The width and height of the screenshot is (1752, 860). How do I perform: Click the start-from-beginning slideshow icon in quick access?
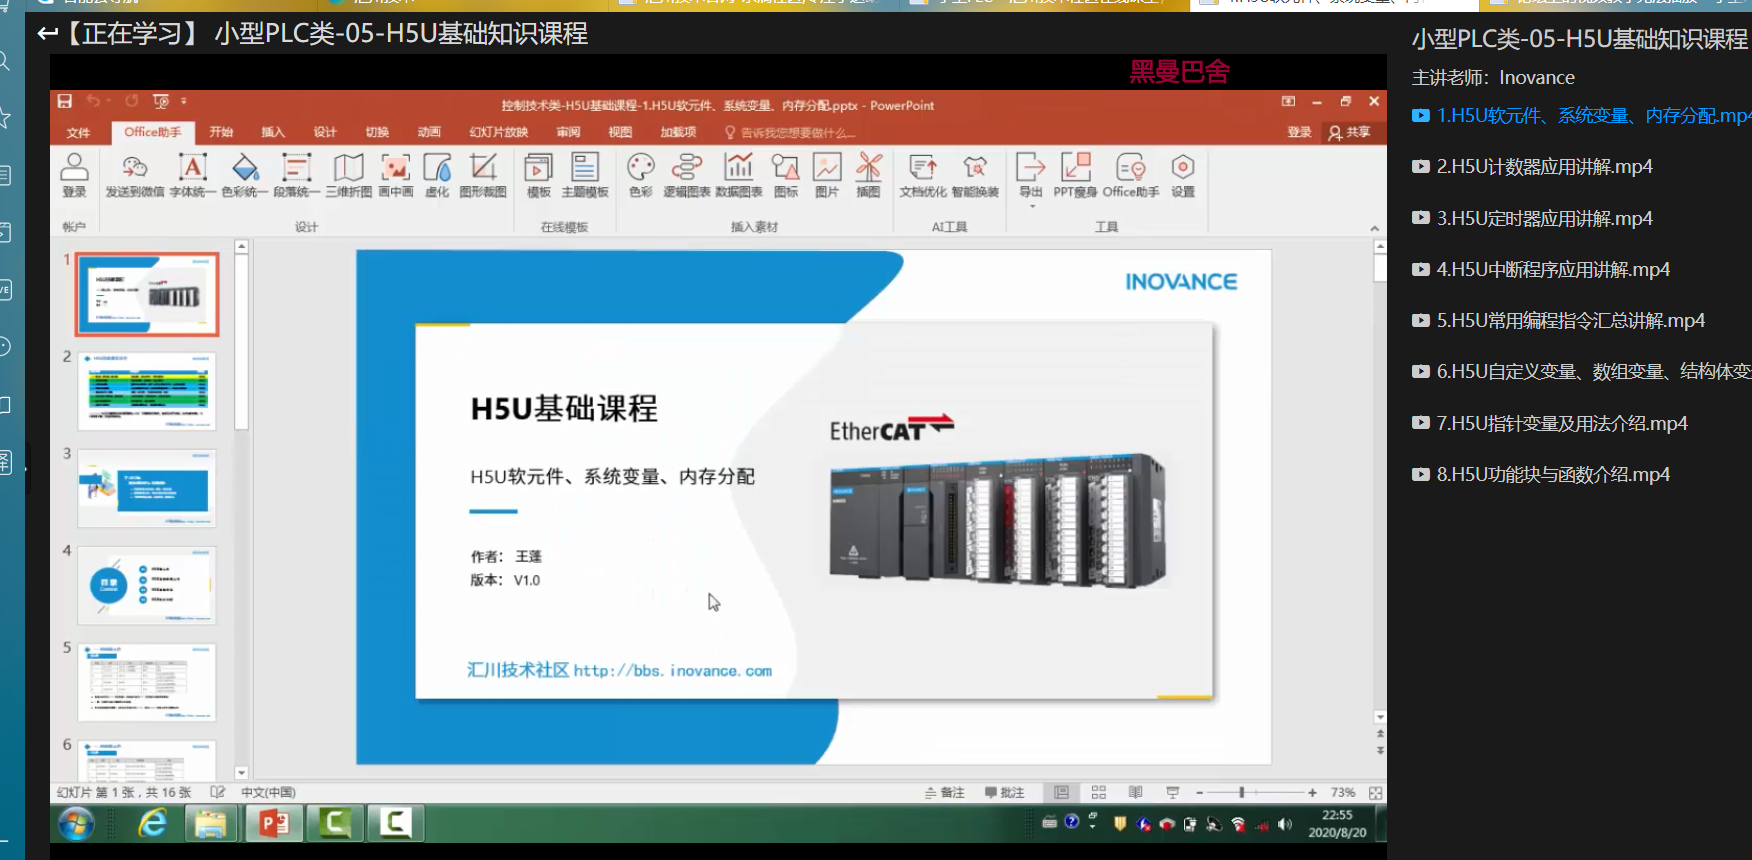pyautogui.click(x=161, y=101)
